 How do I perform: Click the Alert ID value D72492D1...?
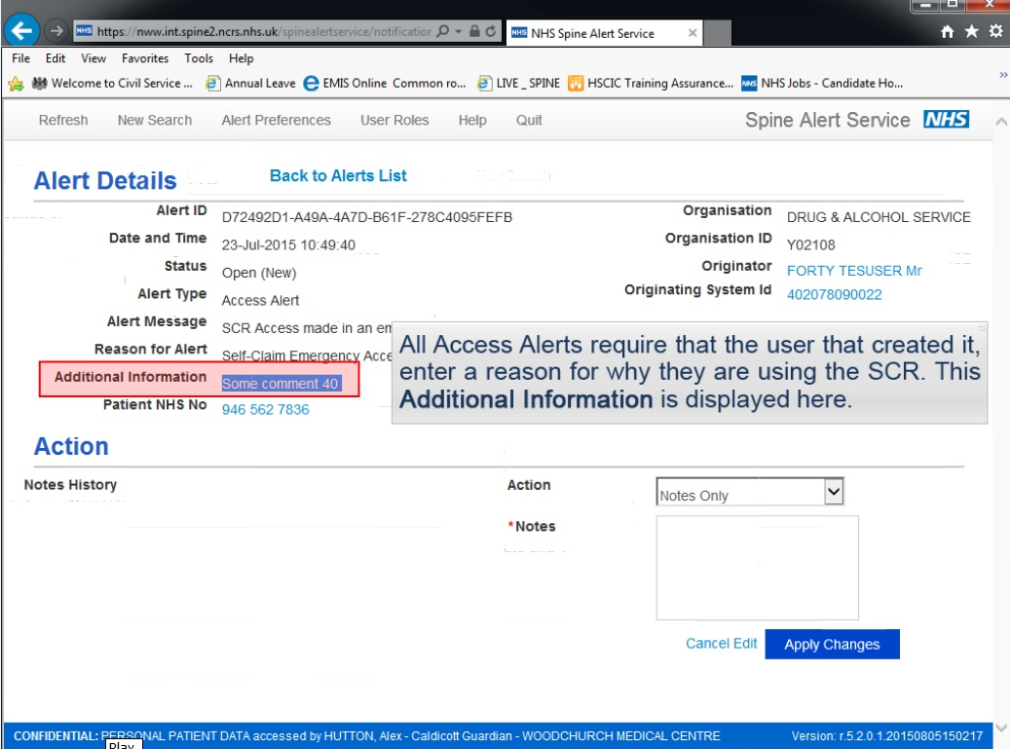(367, 217)
